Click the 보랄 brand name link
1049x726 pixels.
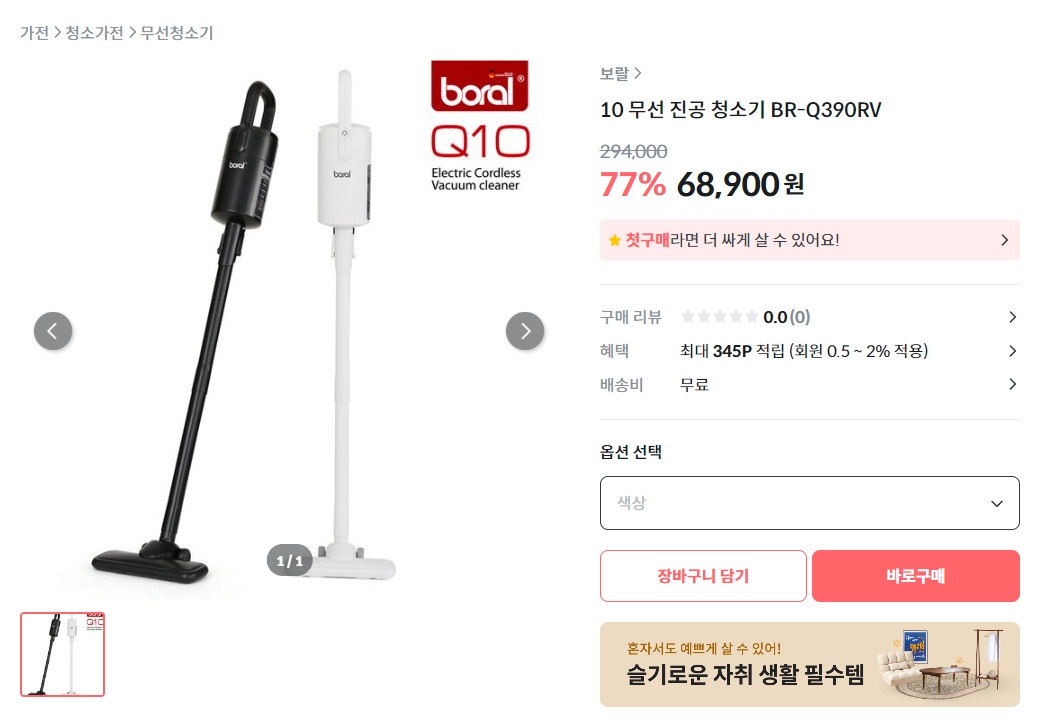tap(614, 73)
